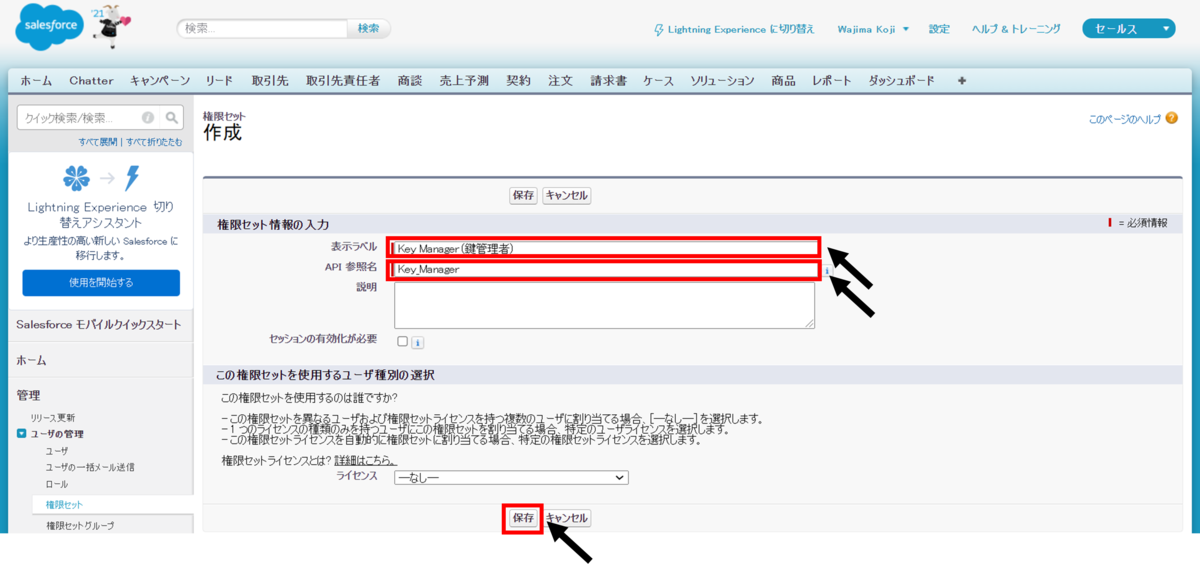Click the bottom 保存 button
The height and width of the screenshot is (564, 1200).
pyautogui.click(x=523, y=518)
